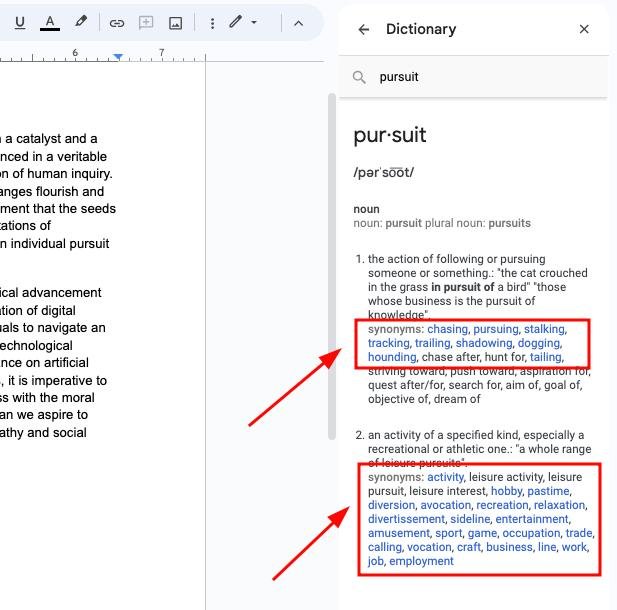Open the synonym link trailing

[x=432, y=343]
